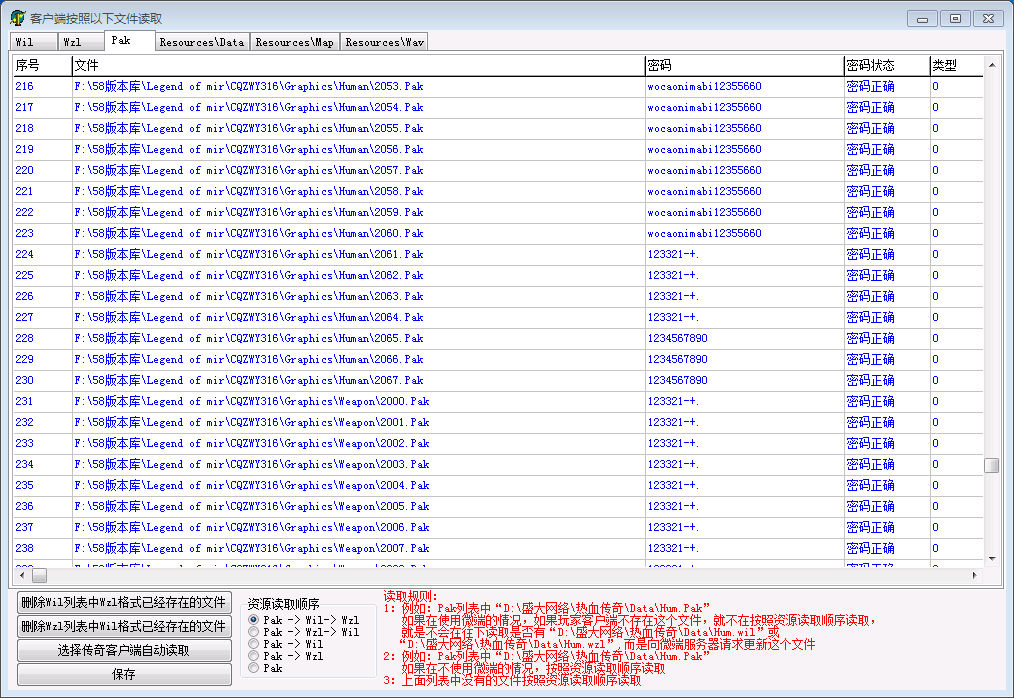Click sequence number 219
The height and width of the screenshot is (698, 1014).
(x=25, y=149)
